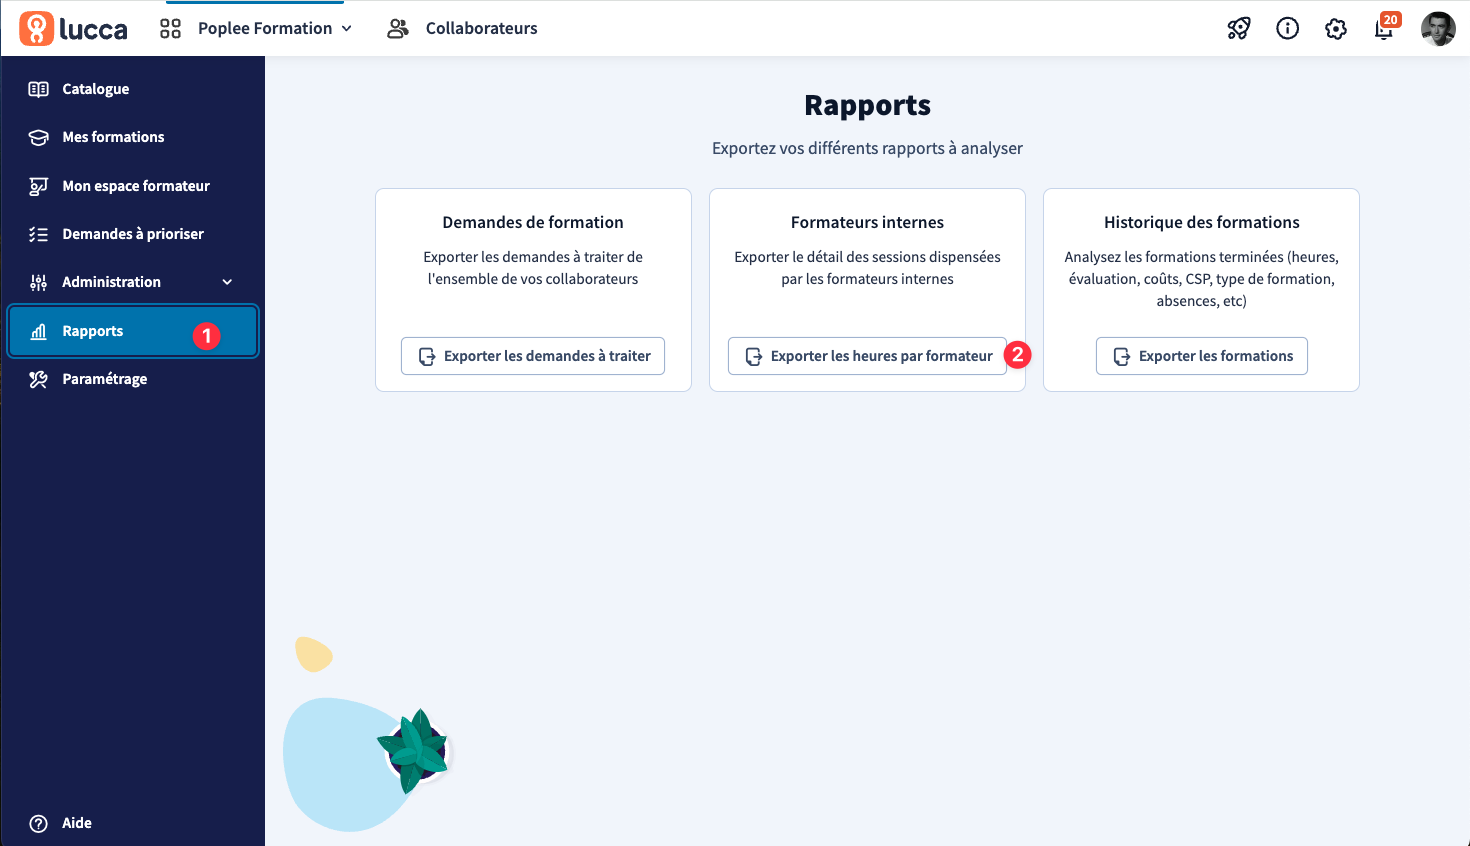The image size is (1470, 846).
Task: Click the Collaborateurs people icon
Action: pyautogui.click(x=398, y=28)
